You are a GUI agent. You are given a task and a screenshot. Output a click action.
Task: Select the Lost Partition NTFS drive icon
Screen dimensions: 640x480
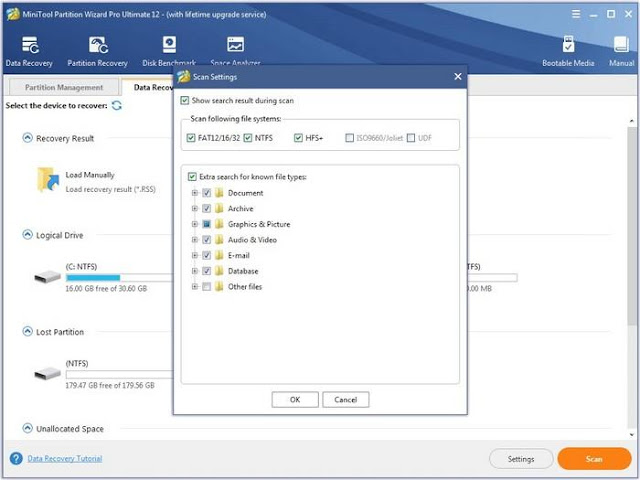tap(47, 373)
